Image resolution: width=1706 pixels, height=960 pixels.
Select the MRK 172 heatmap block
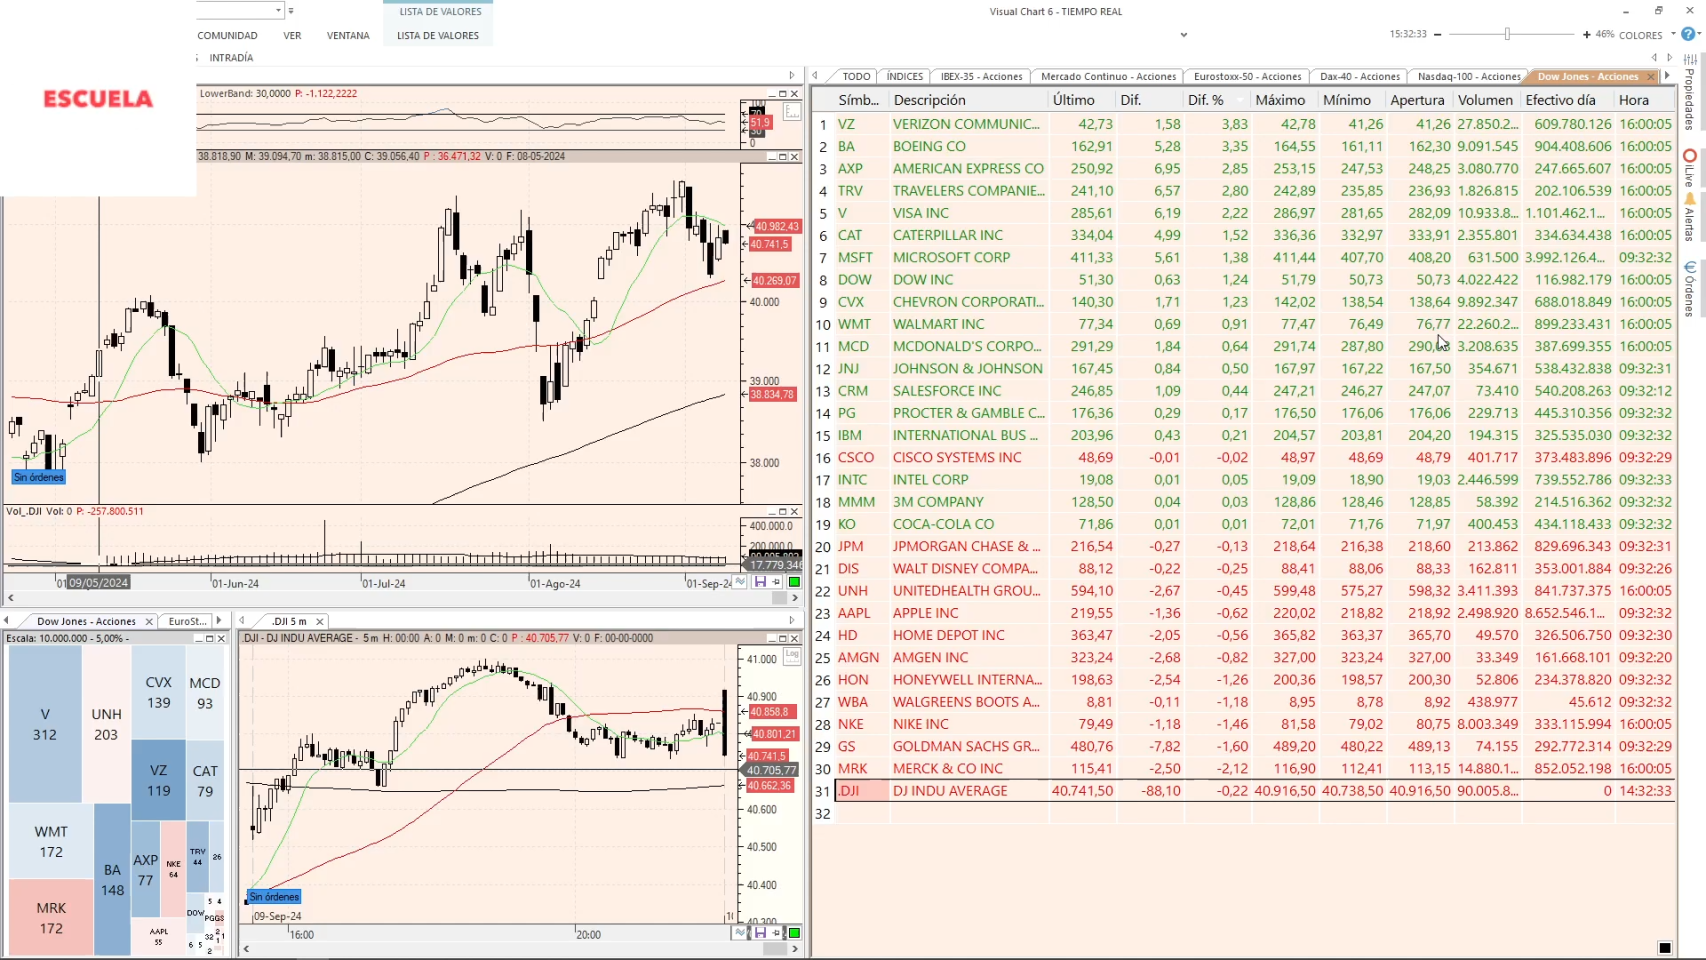51,918
